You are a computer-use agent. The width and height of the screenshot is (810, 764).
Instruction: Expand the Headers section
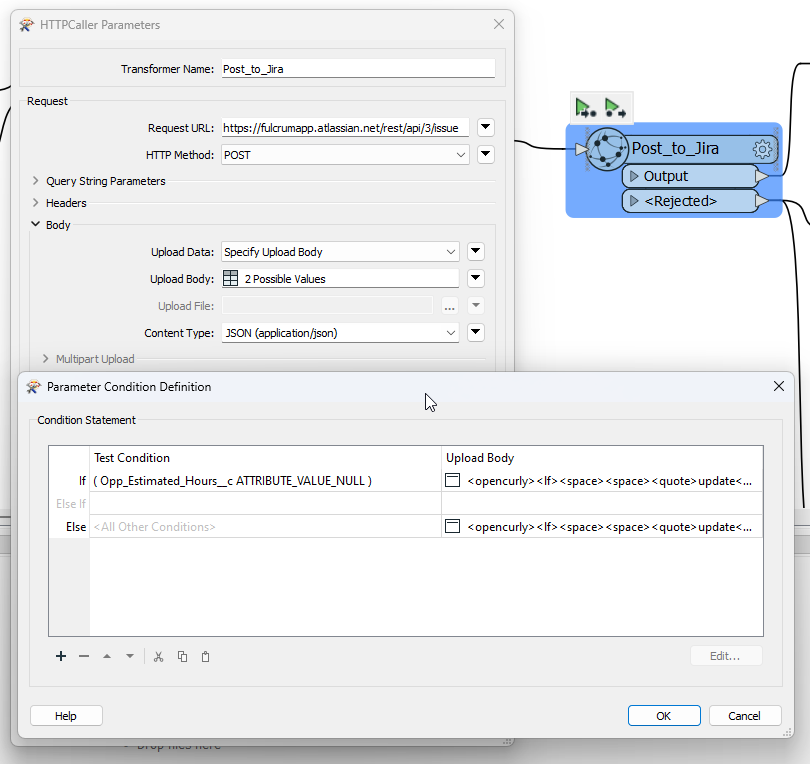tap(36, 202)
